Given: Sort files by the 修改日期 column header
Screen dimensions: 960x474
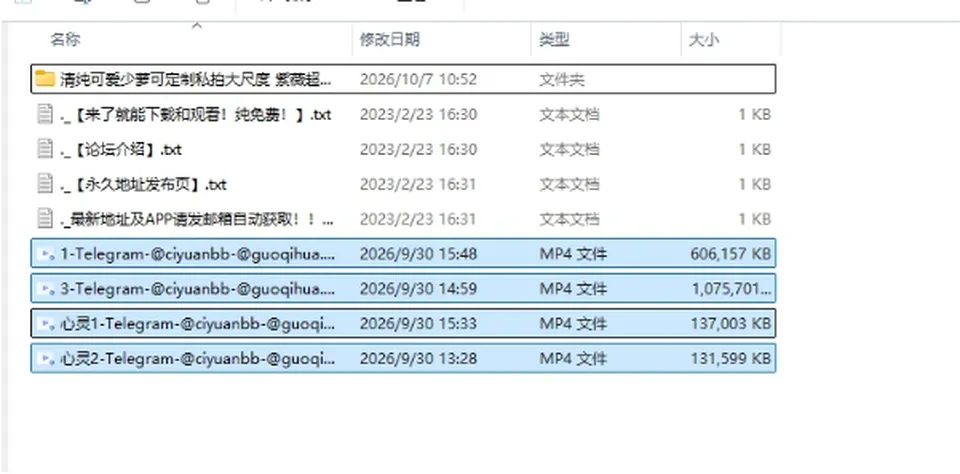Looking at the screenshot, I should pos(389,40).
